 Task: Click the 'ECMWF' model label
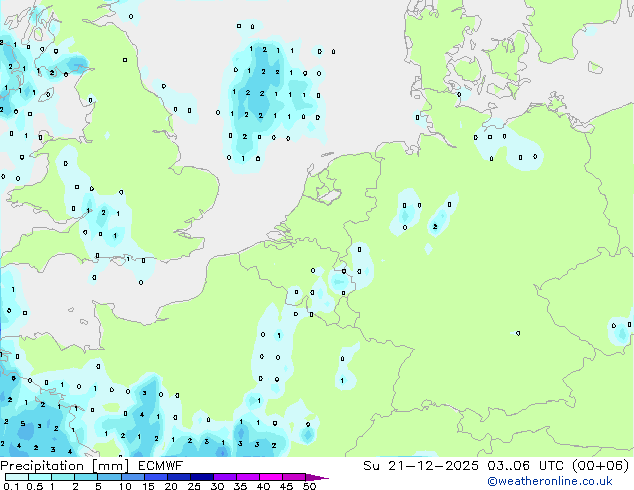161,466
